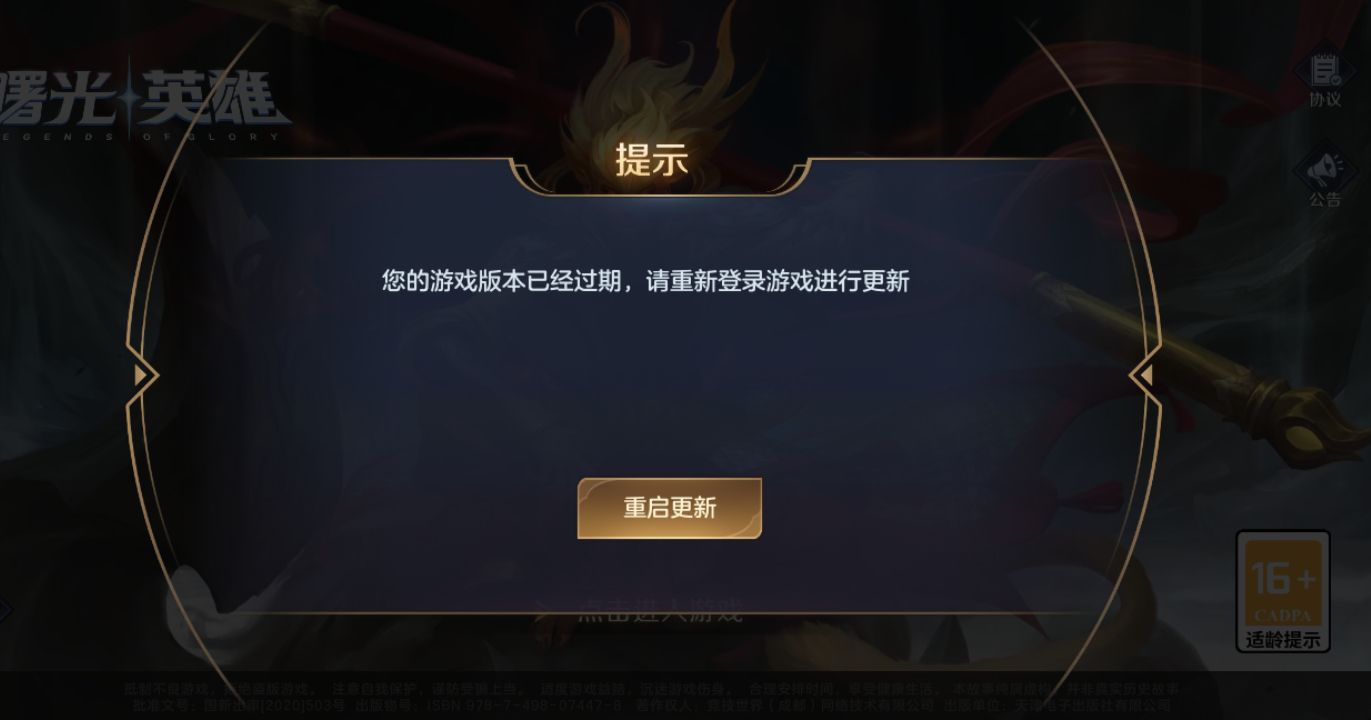Image resolution: width=1371 pixels, height=720 pixels.
Task: Click the 曙光英雄 game logo
Action: tap(140, 100)
